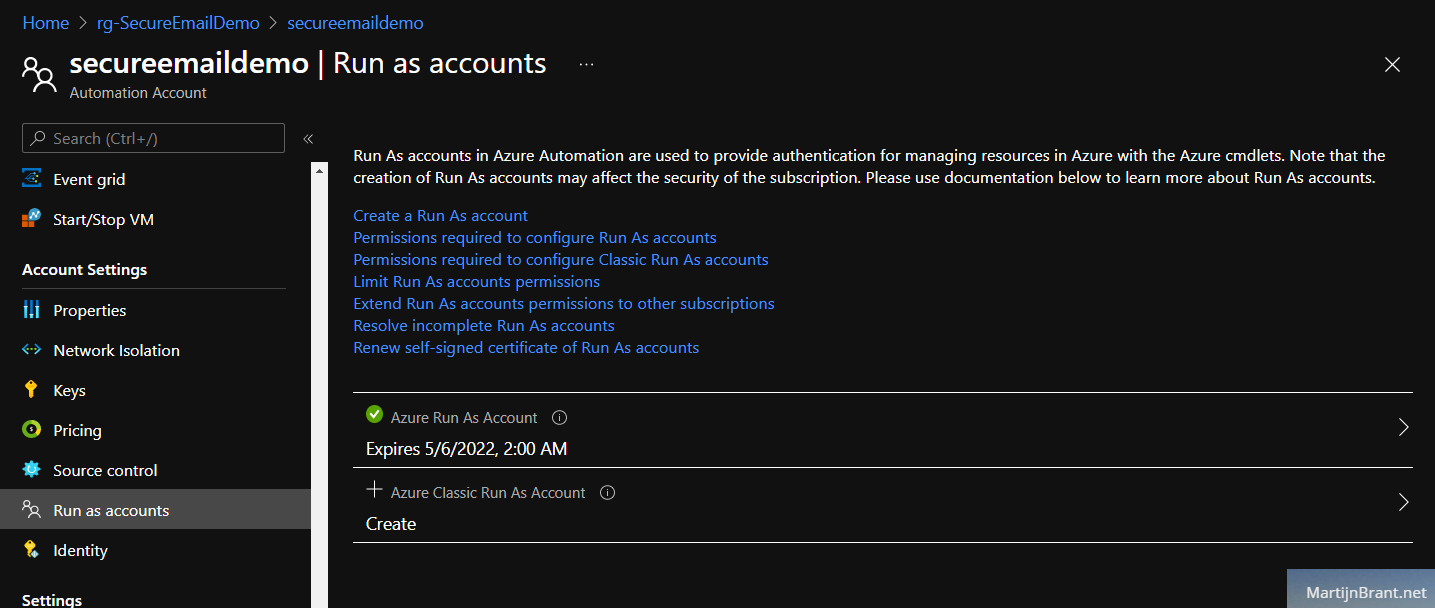This screenshot has height=608, width=1435.
Task: Click the Run as accounts people icon
Action: click(x=32, y=510)
